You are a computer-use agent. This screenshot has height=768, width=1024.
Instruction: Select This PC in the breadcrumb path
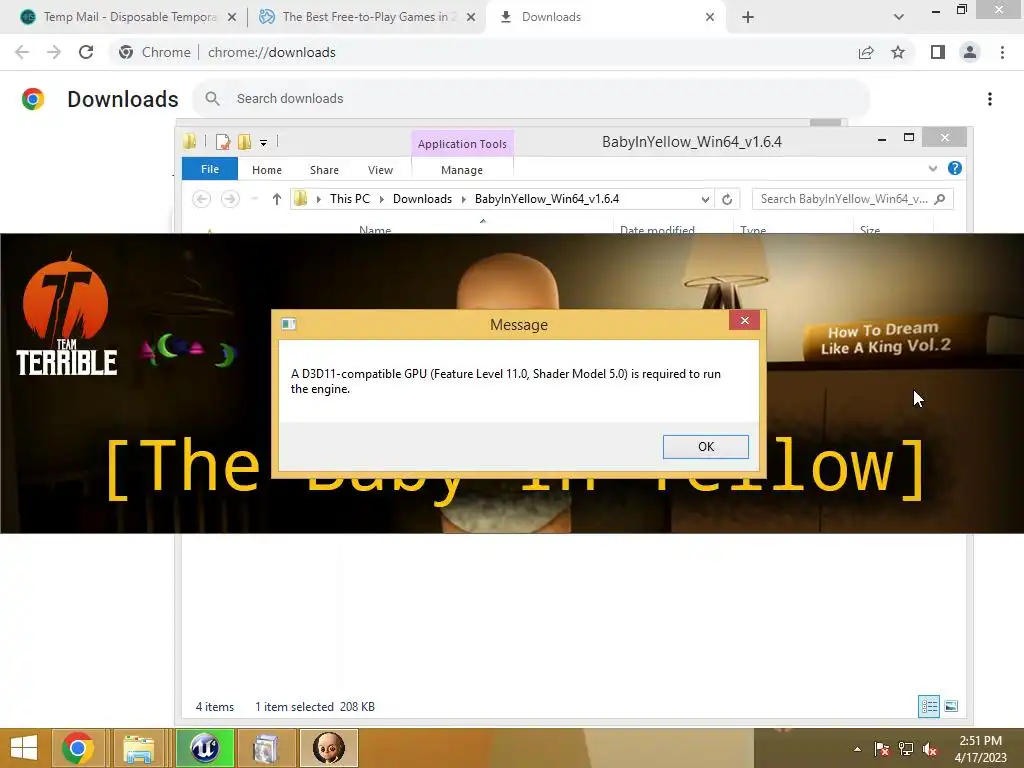click(x=349, y=199)
